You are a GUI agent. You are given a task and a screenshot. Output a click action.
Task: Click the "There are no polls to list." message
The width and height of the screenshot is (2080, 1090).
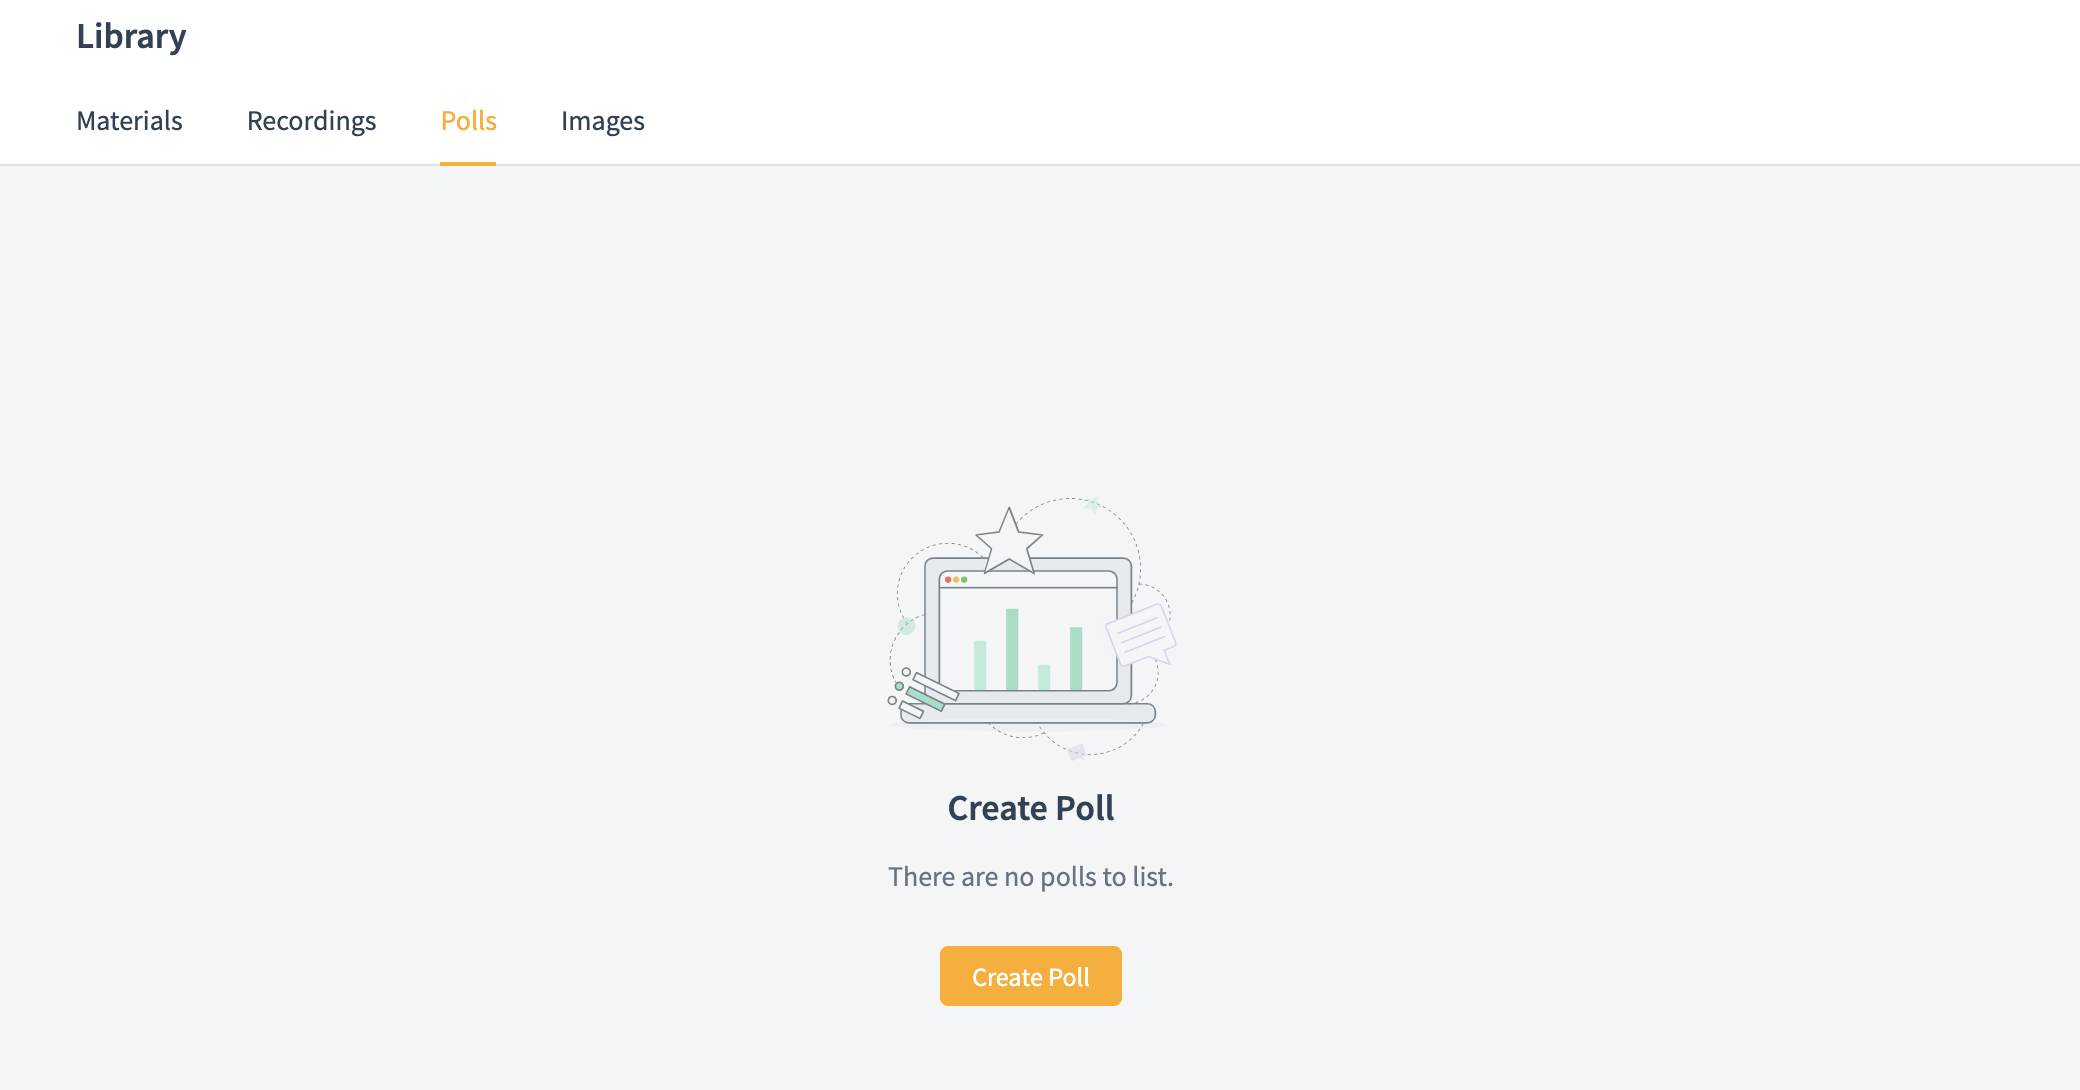(1030, 877)
